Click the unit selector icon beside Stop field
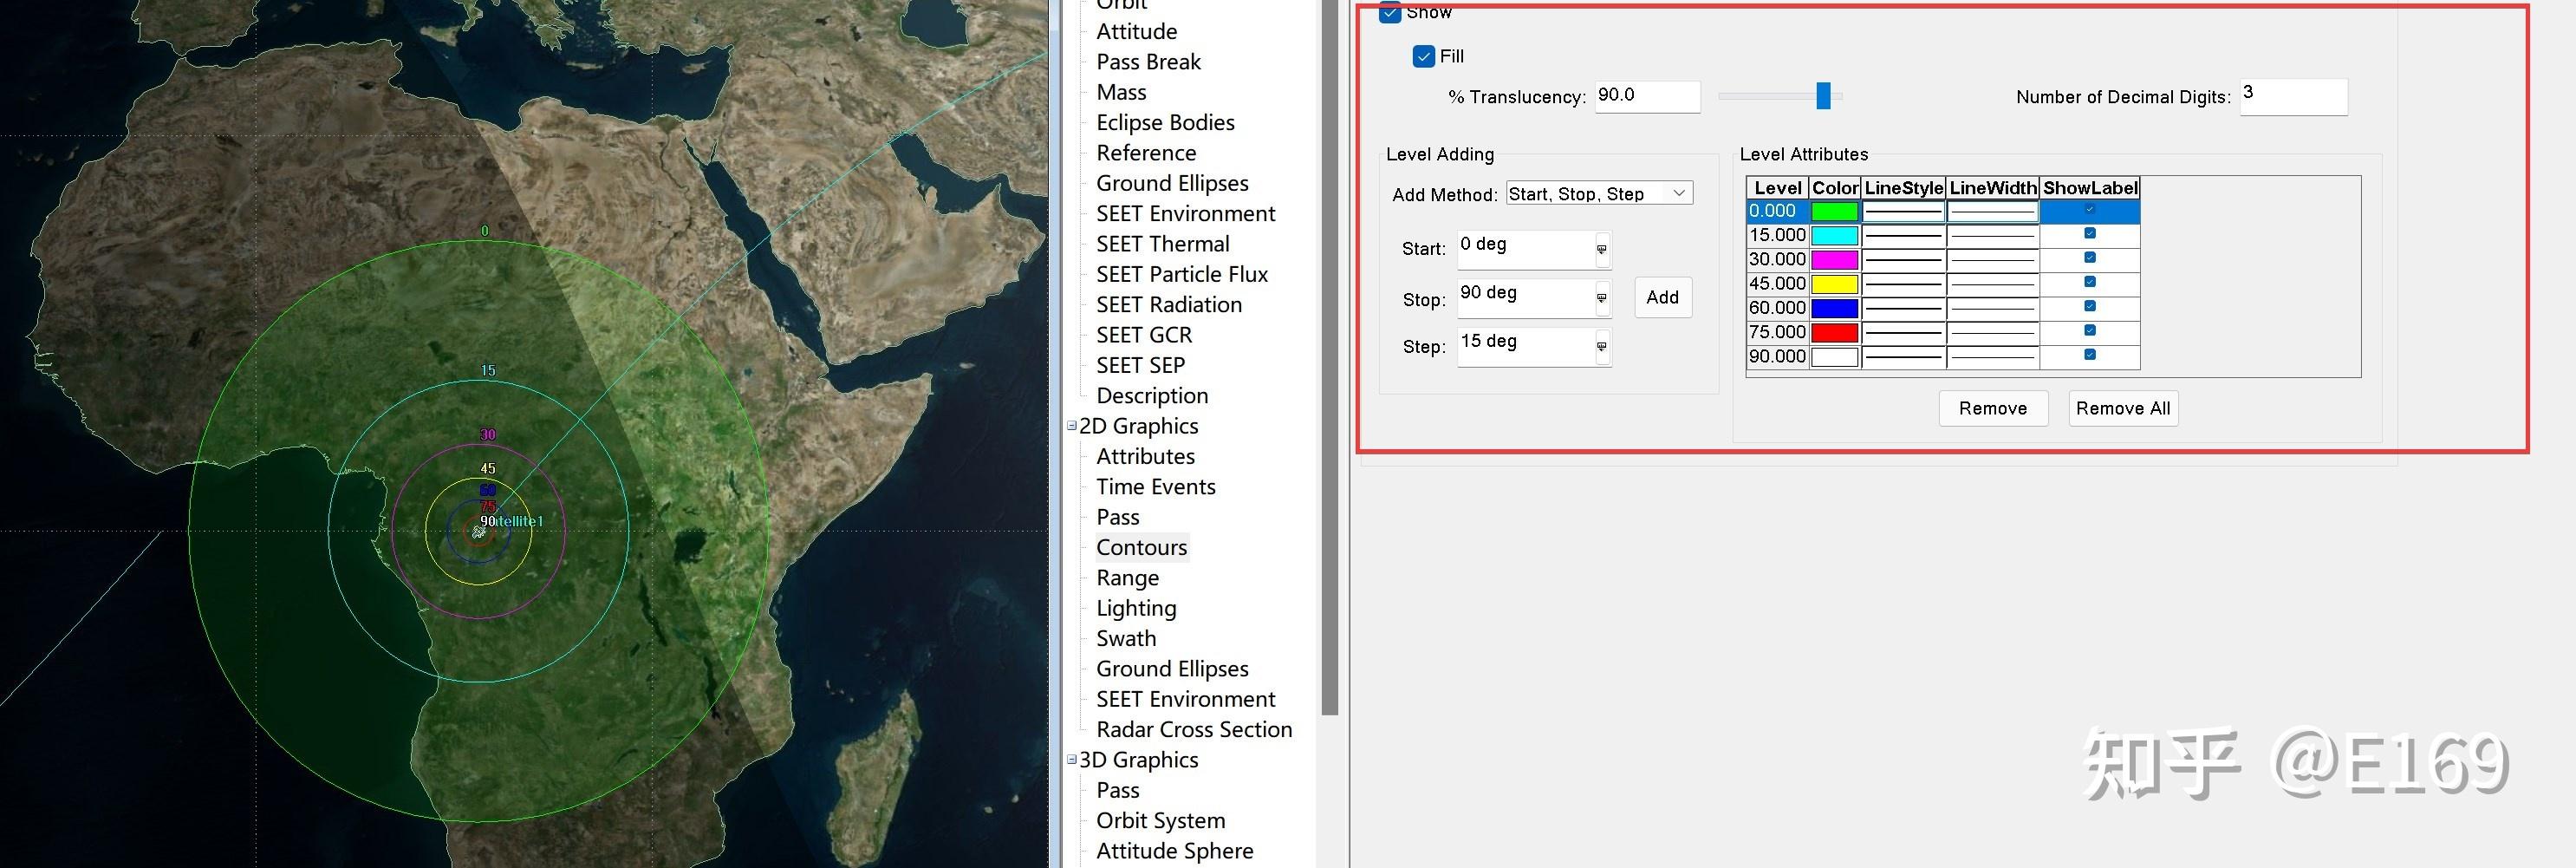This screenshot has width=2576, height=868. pyautogui.click(x=1601, y=298)
